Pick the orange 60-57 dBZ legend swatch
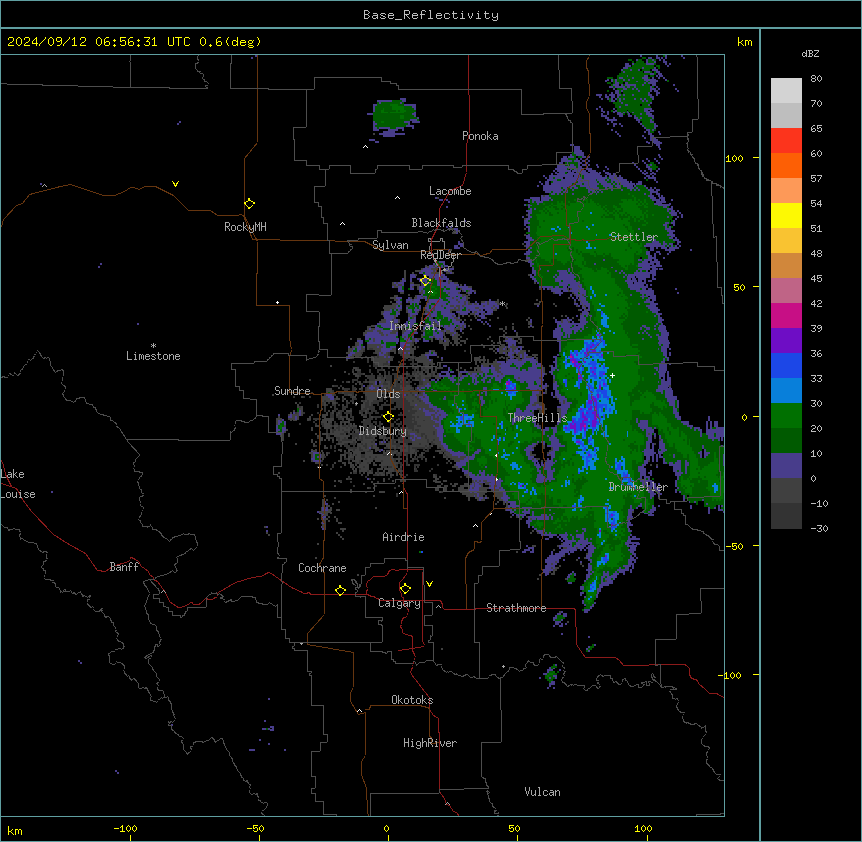Image resolution: width=862 pixels, height=842 pixels. pyautogui.click(x=786, y=165)
